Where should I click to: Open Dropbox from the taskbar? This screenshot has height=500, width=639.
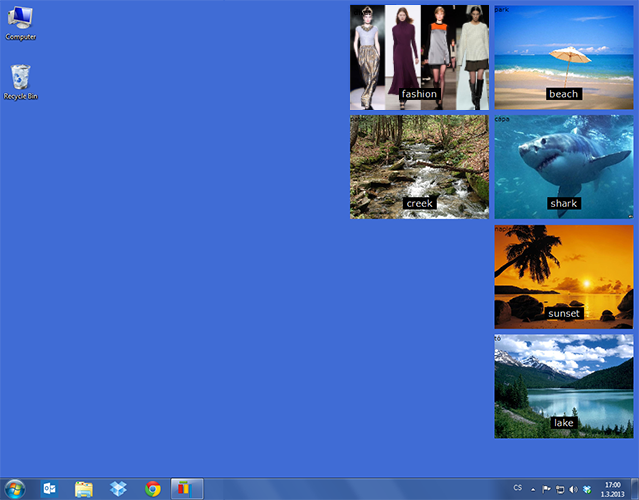point(119,489)
